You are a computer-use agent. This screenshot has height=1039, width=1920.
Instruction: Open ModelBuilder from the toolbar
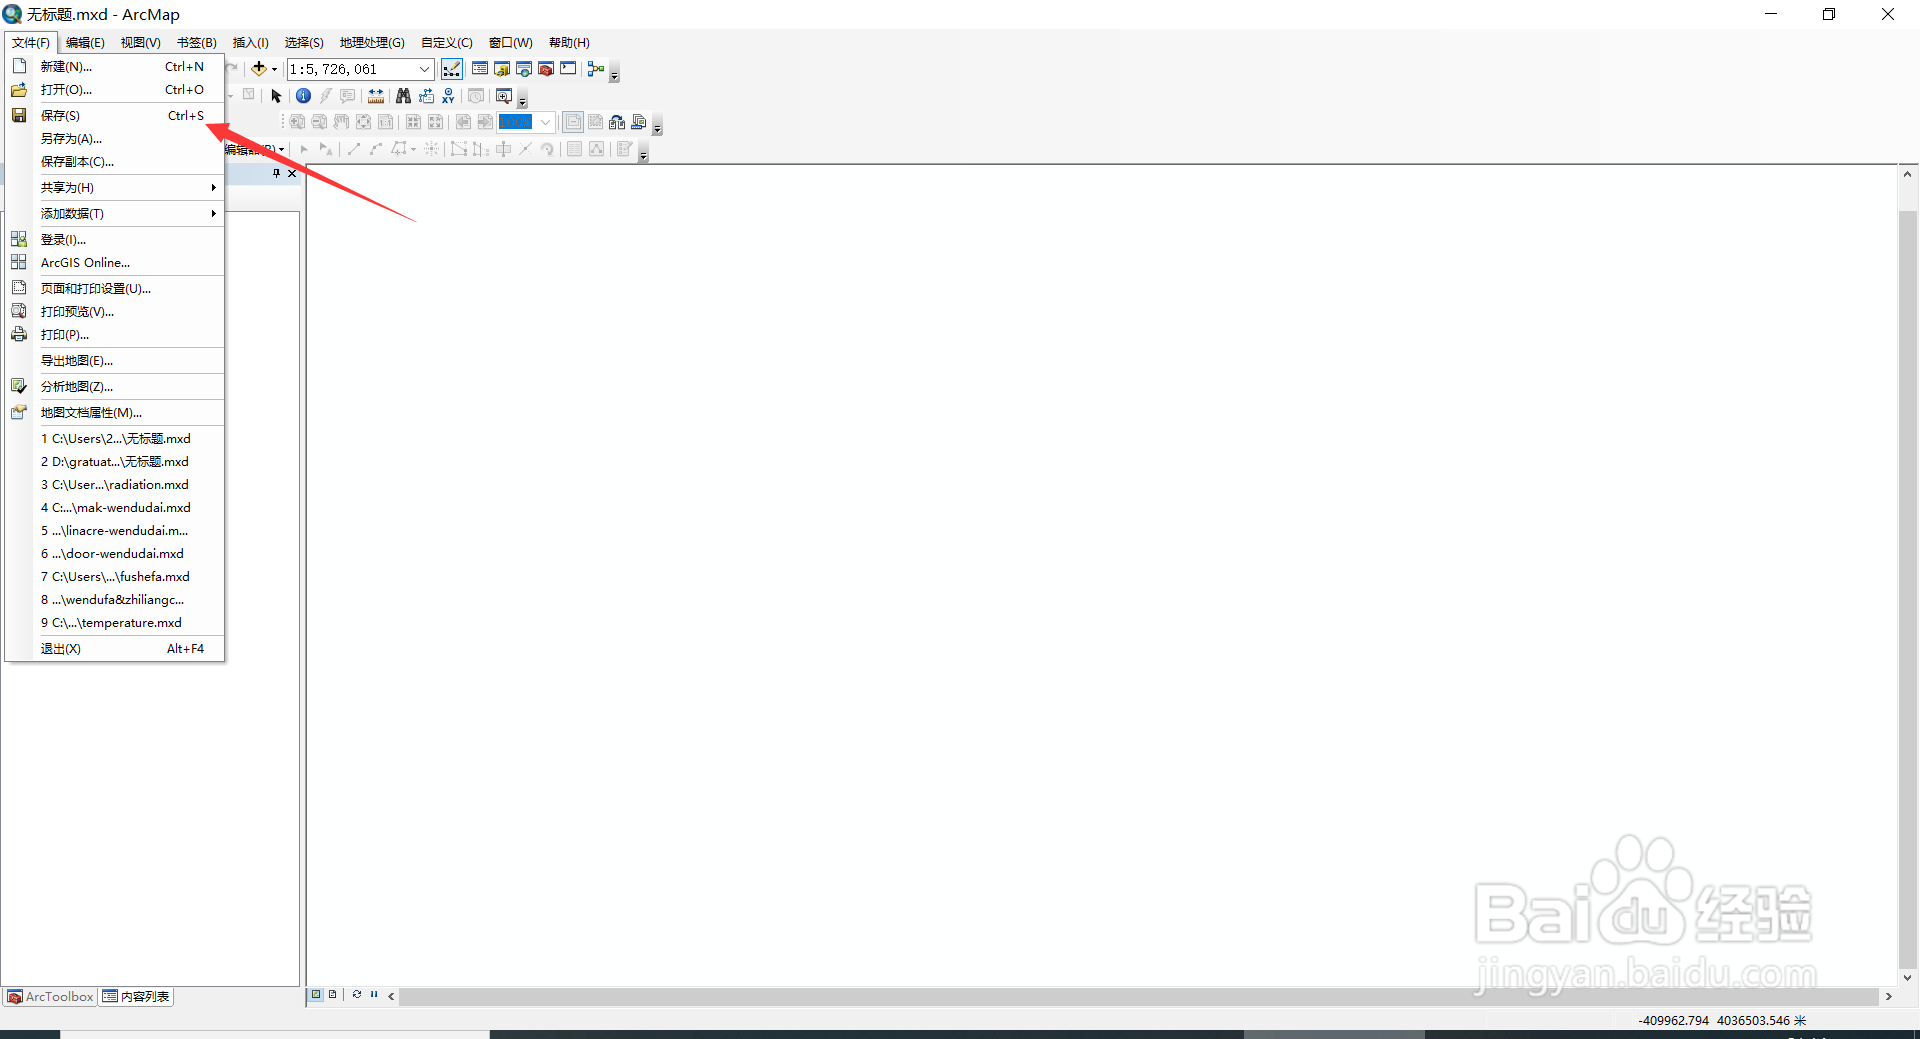pos(595,68)
